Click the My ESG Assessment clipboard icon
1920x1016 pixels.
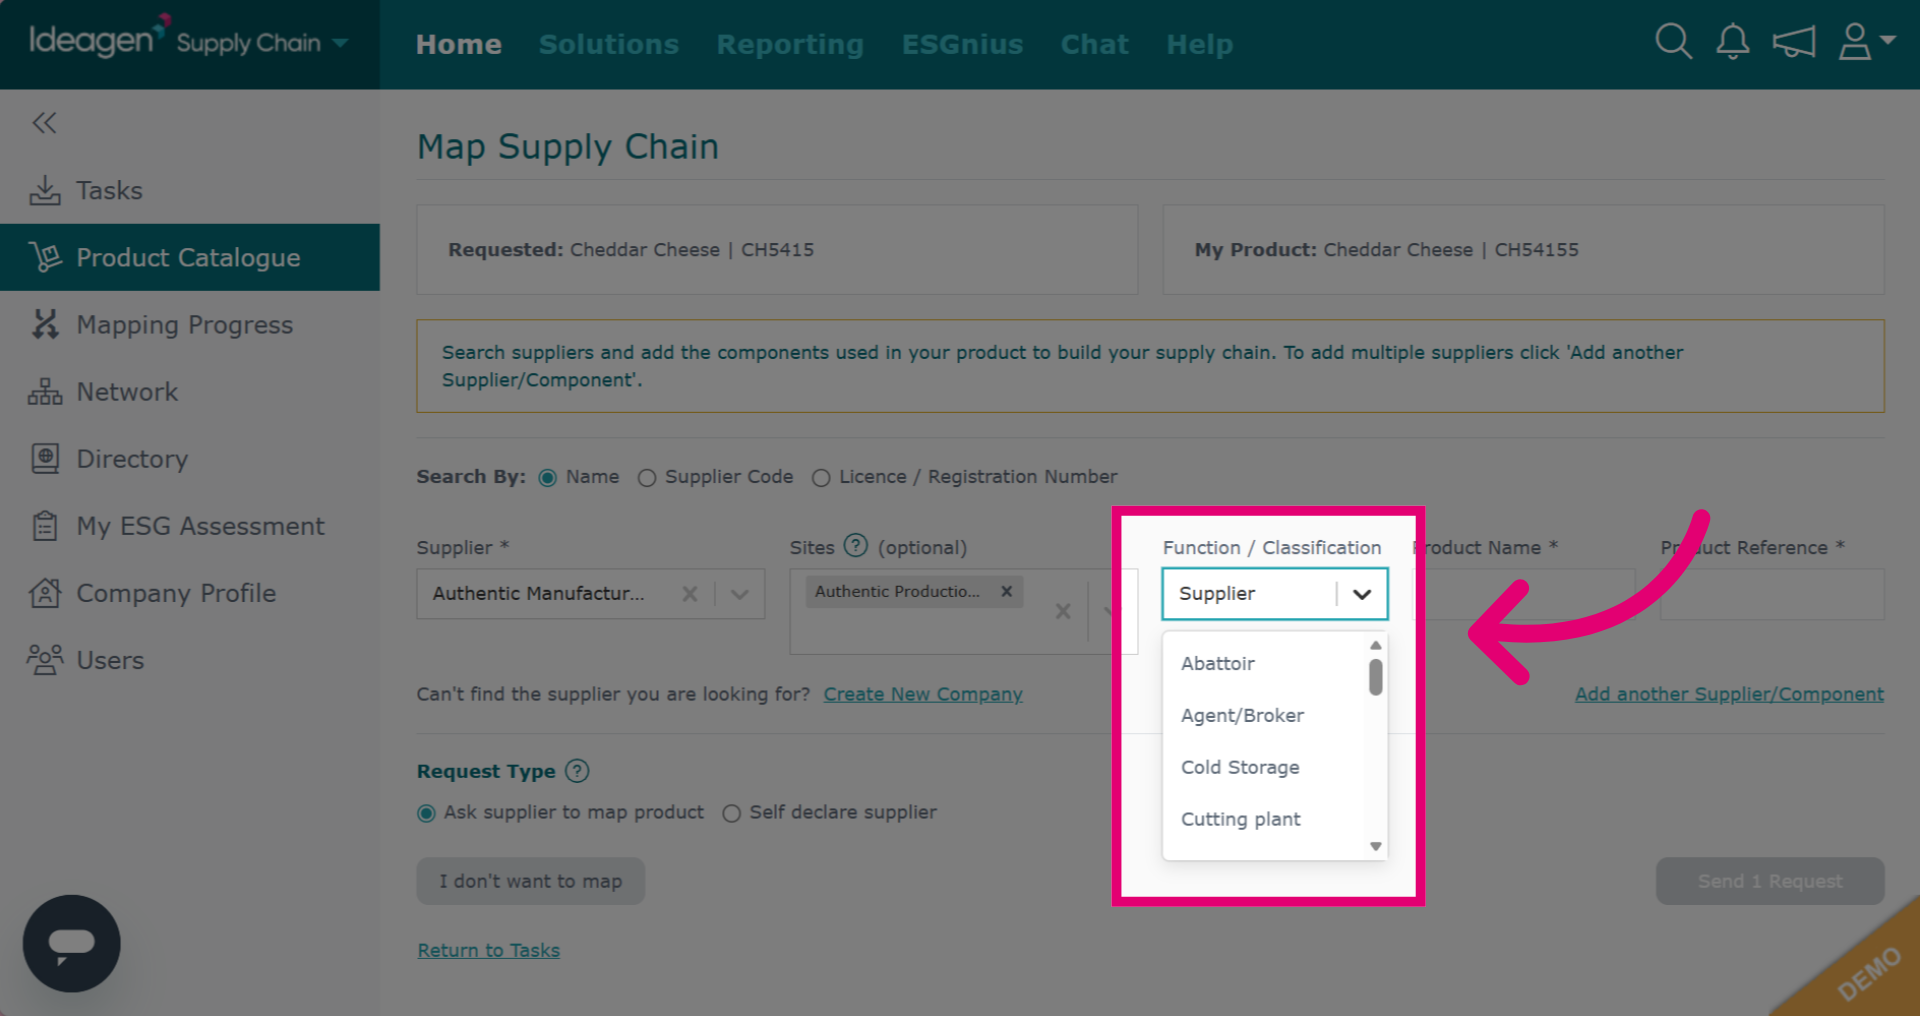45,526
